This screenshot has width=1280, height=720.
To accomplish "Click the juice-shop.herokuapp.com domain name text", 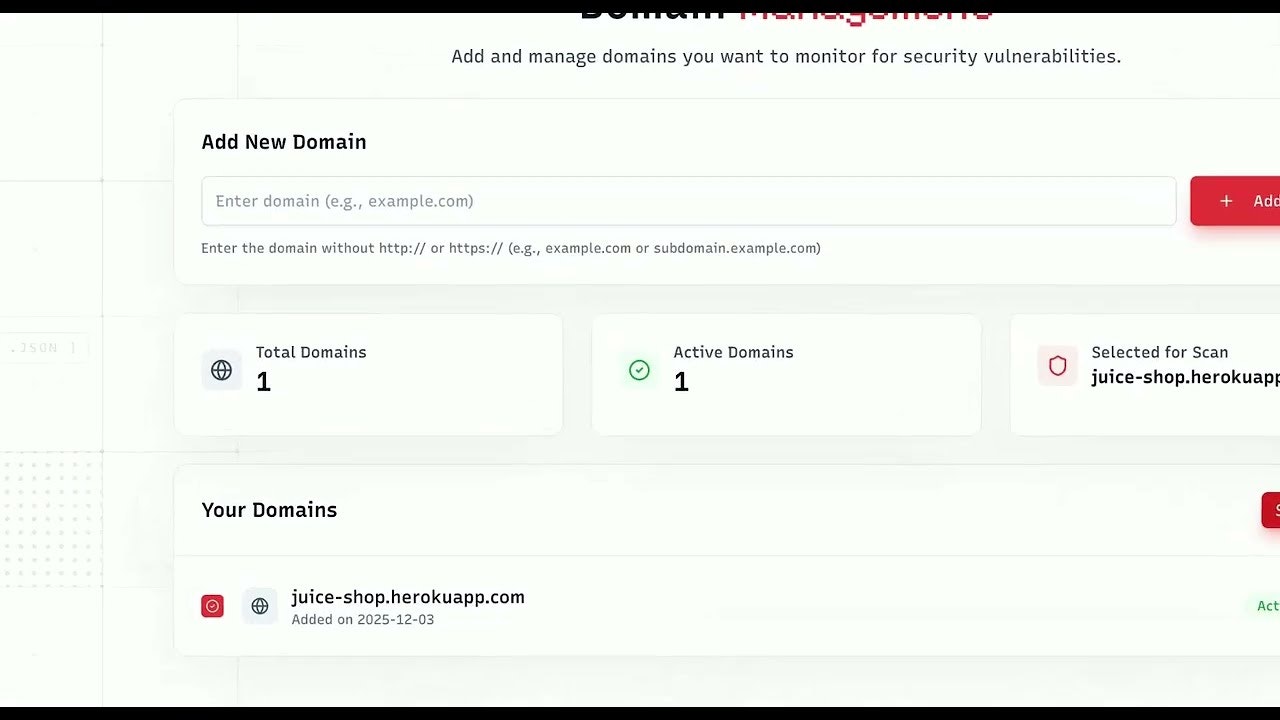I will coord(408,597).
